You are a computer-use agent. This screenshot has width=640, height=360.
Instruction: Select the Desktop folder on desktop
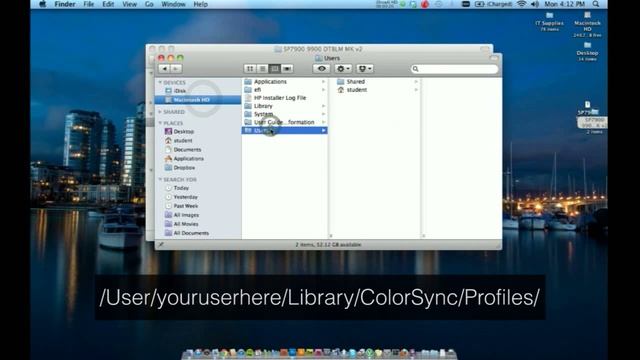(587, 51)
